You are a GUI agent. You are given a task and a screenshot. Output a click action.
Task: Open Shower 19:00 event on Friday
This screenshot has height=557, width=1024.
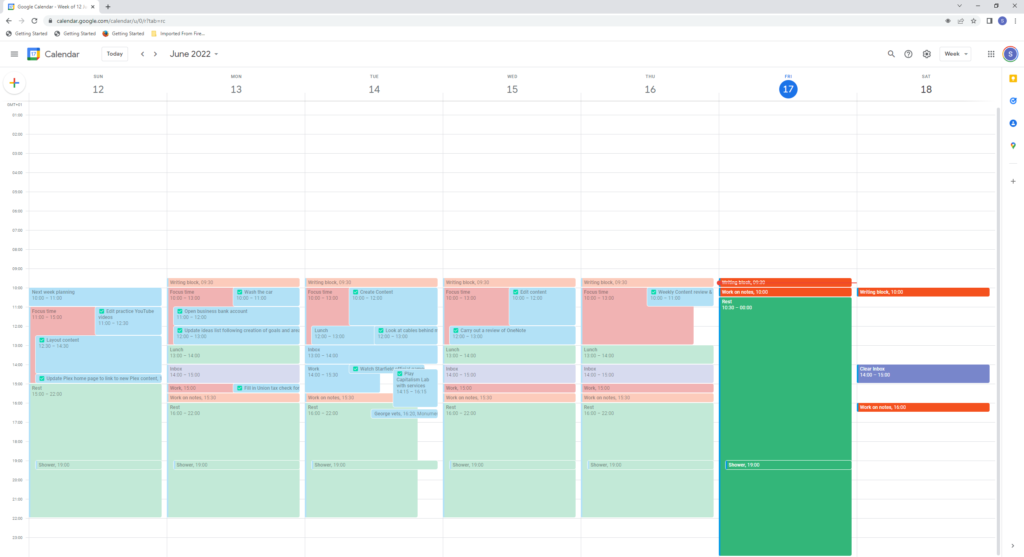click(788, 465)
